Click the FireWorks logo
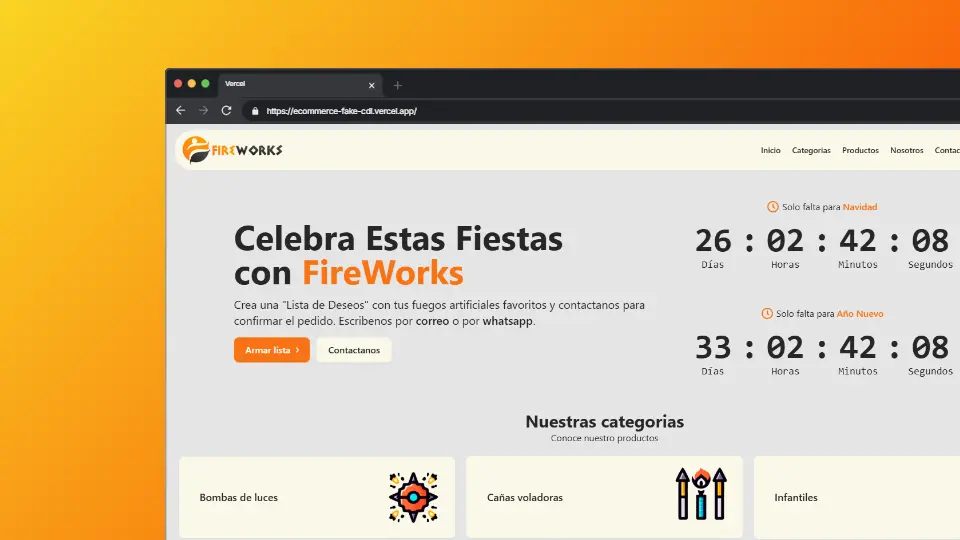960x540 pixels. click(x=233, y=150)
